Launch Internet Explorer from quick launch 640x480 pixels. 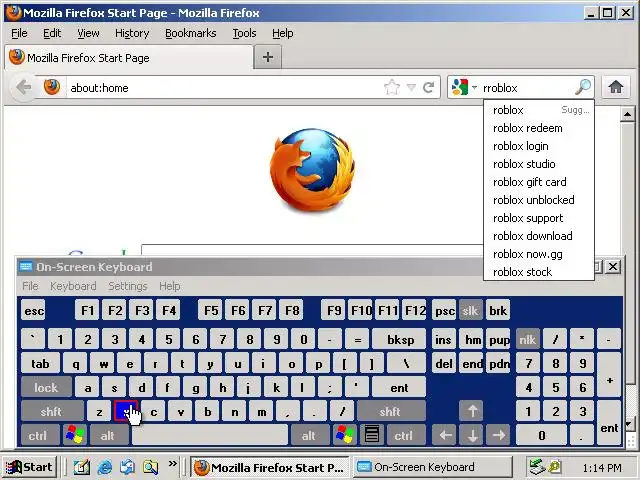pos(104,467)
